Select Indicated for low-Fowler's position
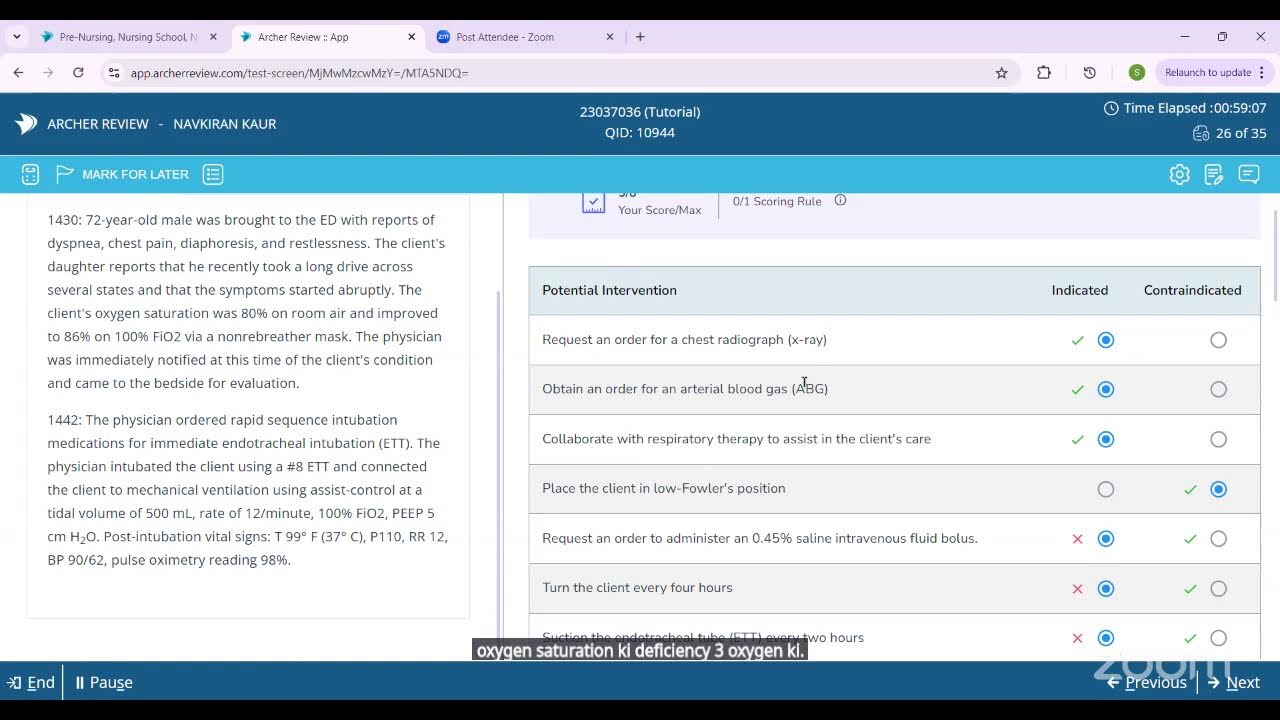 pyautogui.click(x=1105, y=489)
